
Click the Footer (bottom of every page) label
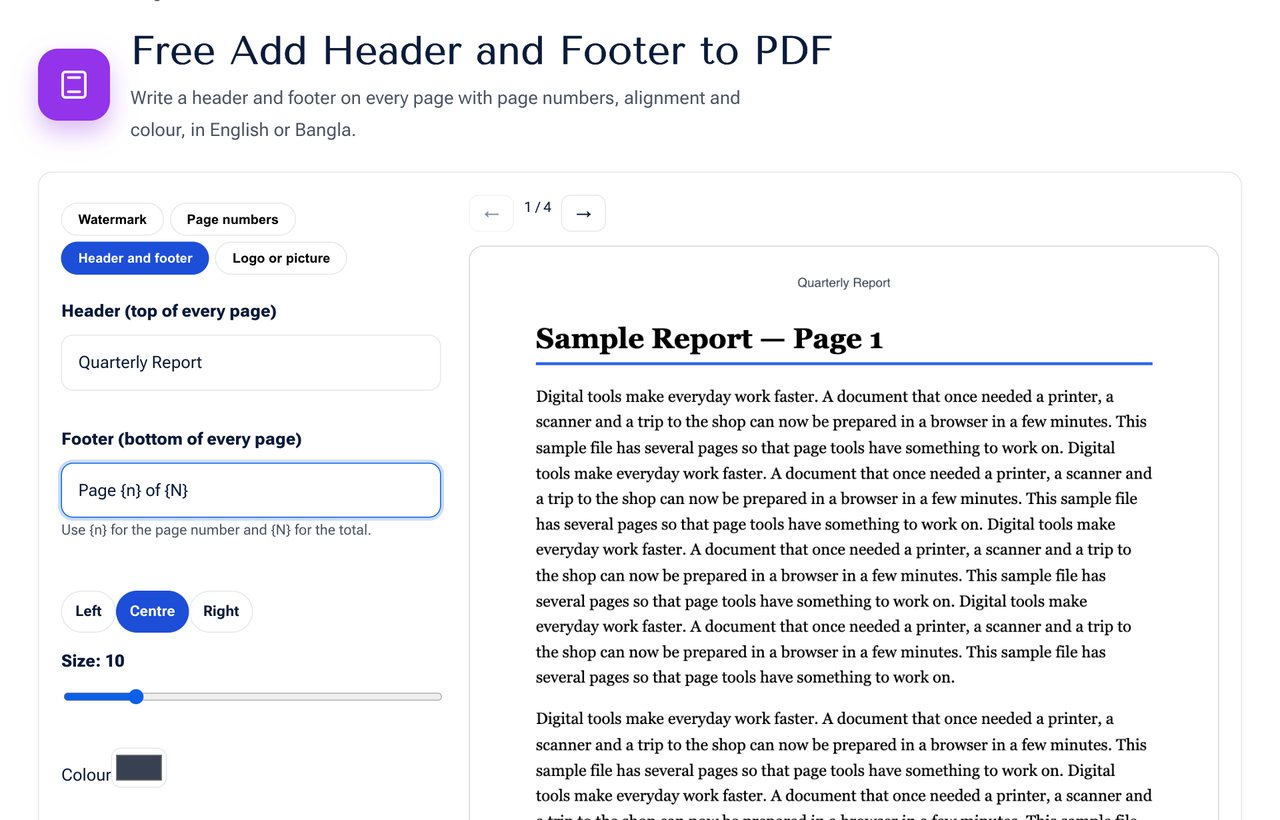pyautogui.click(x=181, y=439)
